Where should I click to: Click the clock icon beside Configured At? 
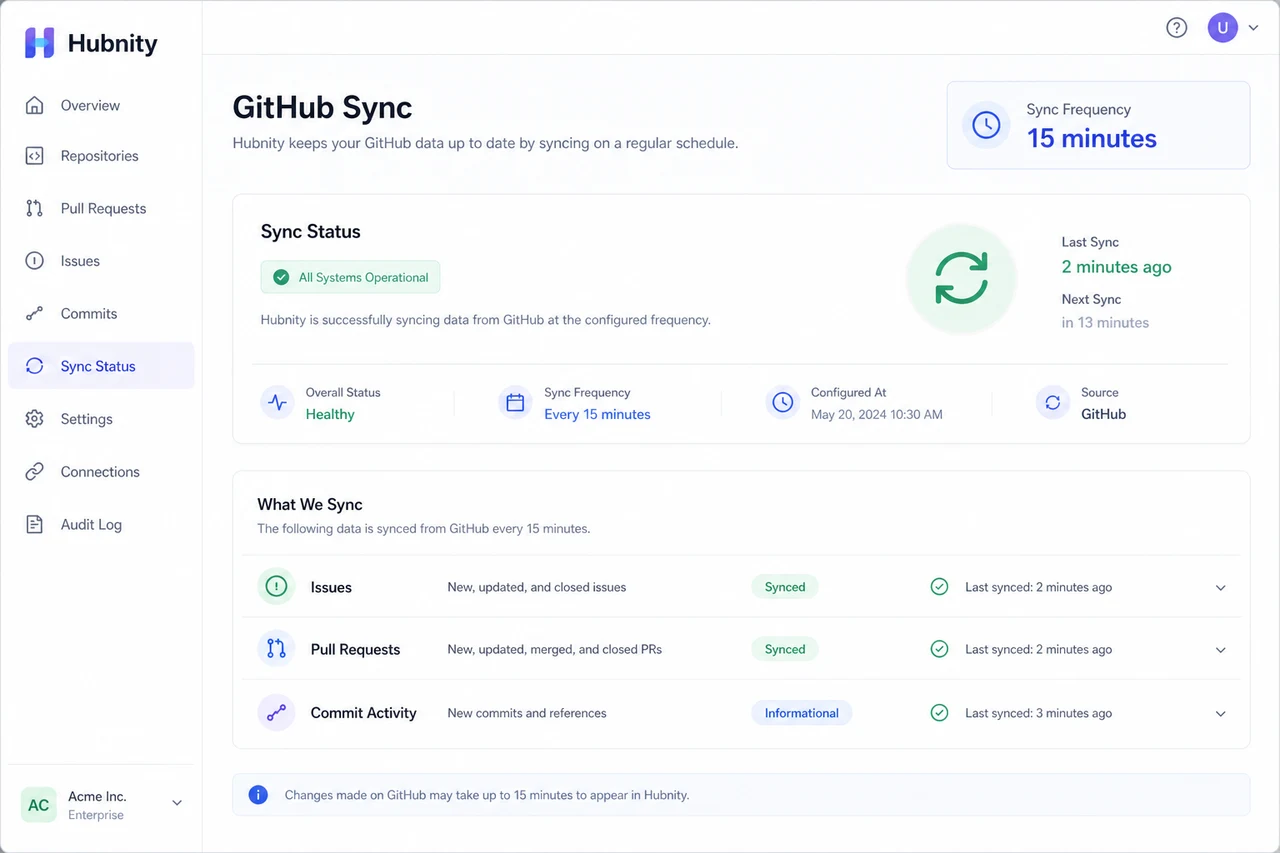click(782, 403)
